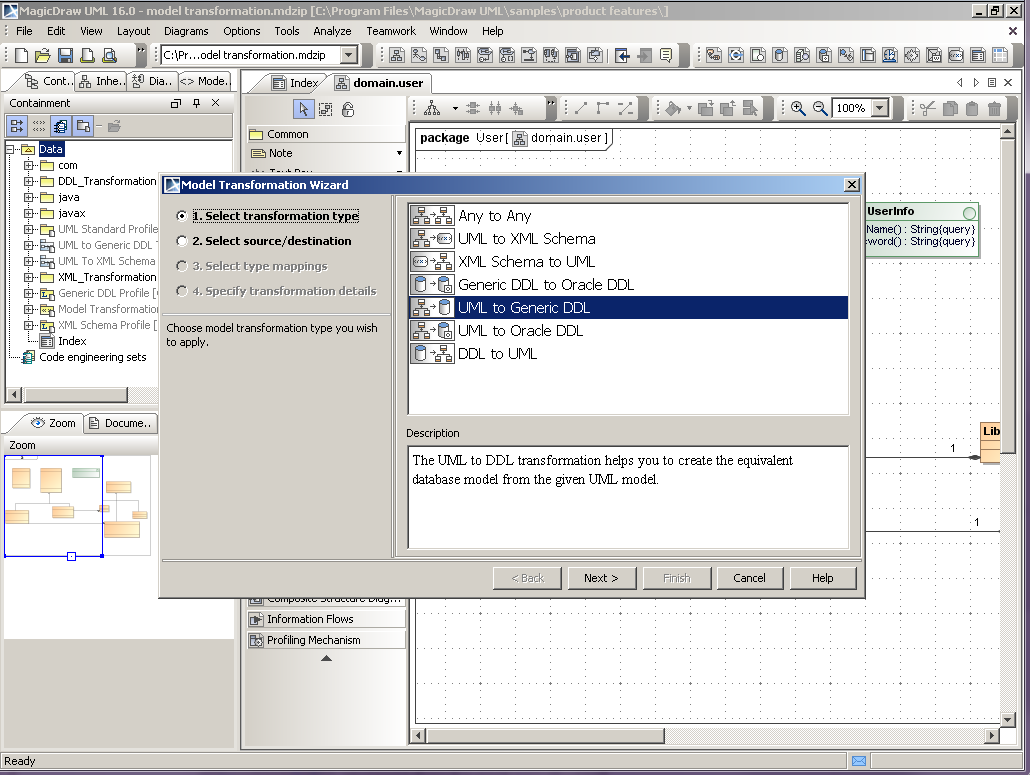
Task: Switch to the Inheritance browser tab
Action: (x=101, y=81)
